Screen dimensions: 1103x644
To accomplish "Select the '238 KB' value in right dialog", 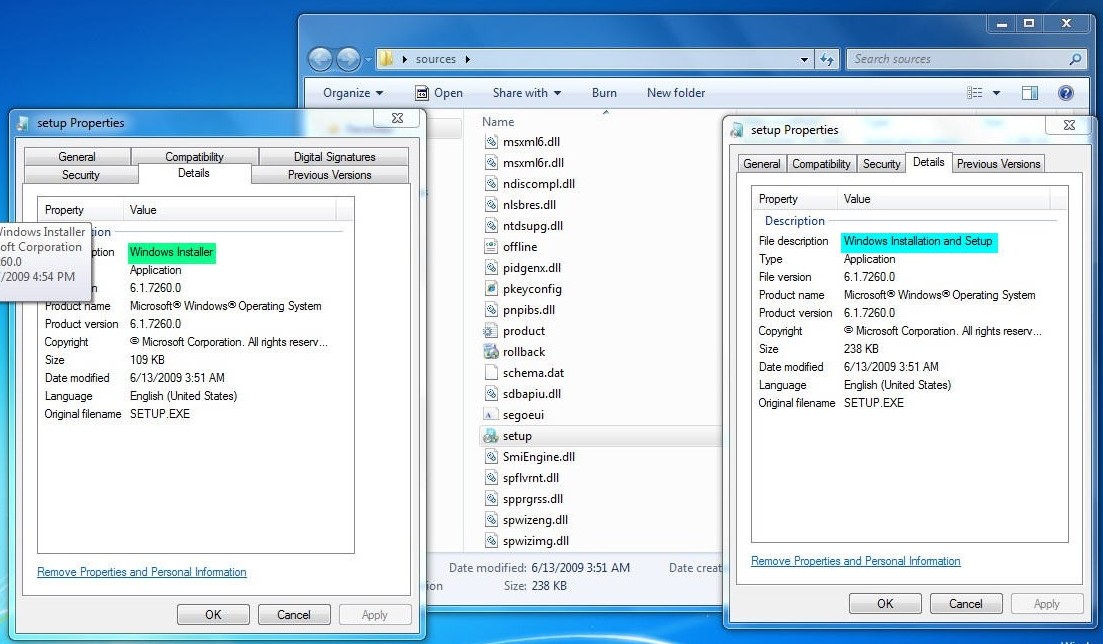I will pyautogui.click(x=861, y=348).
